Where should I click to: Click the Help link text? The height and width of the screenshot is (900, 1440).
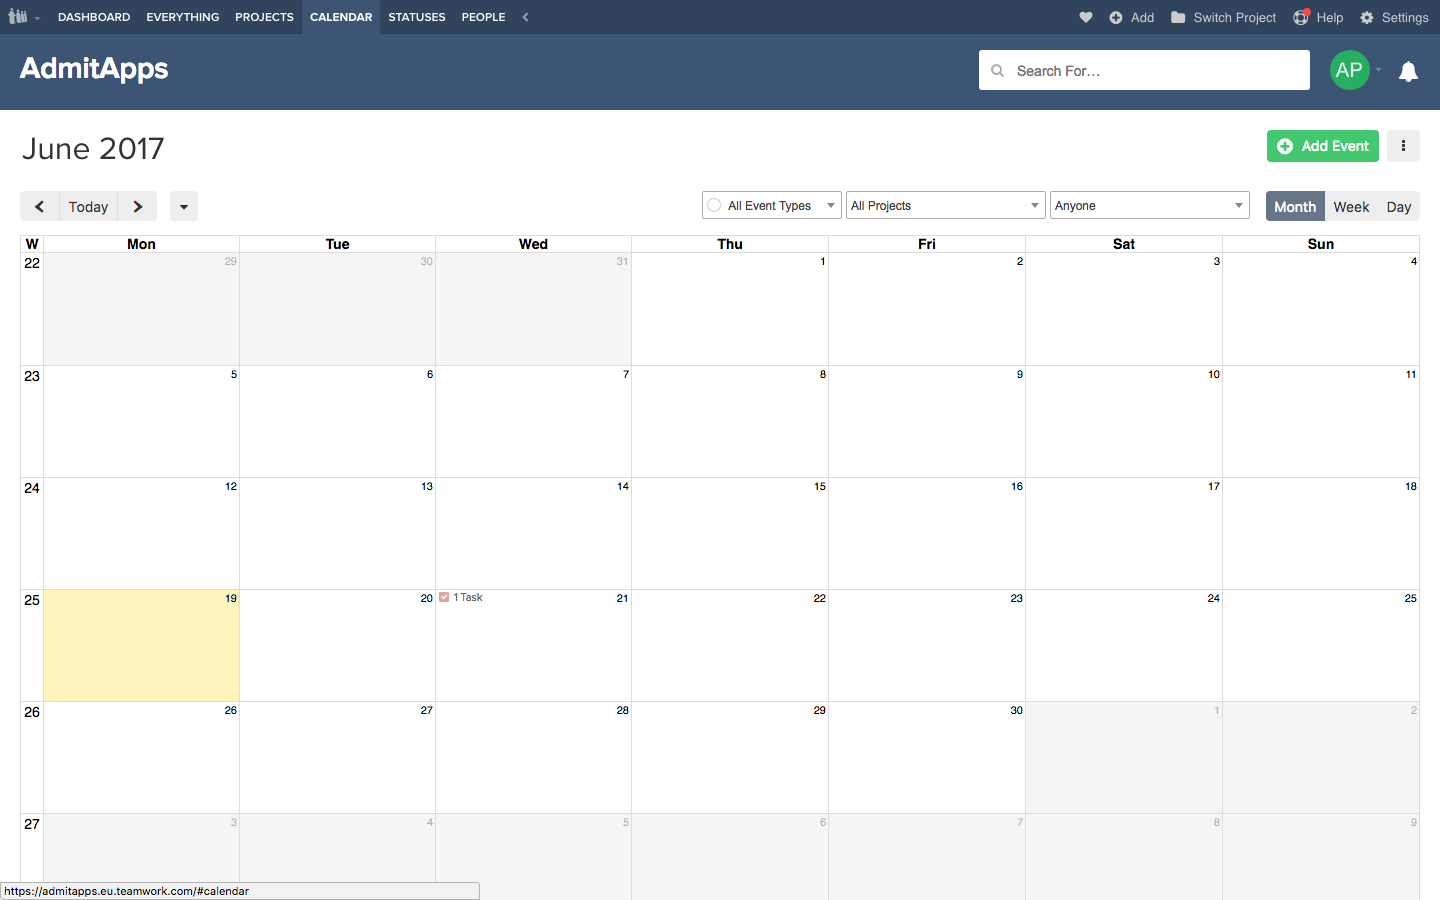(x=1330, y=17)
